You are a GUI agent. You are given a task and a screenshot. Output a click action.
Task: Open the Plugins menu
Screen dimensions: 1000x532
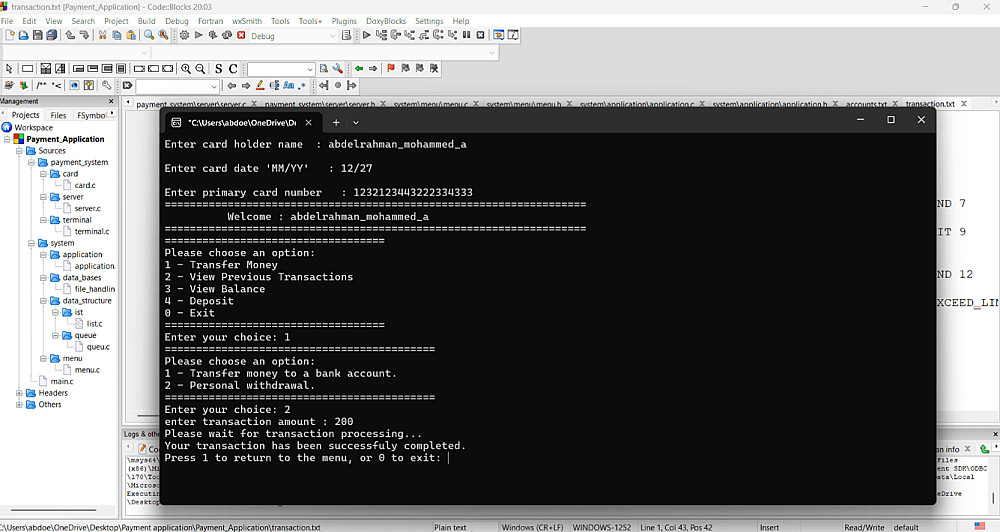[x=344, y=21]
